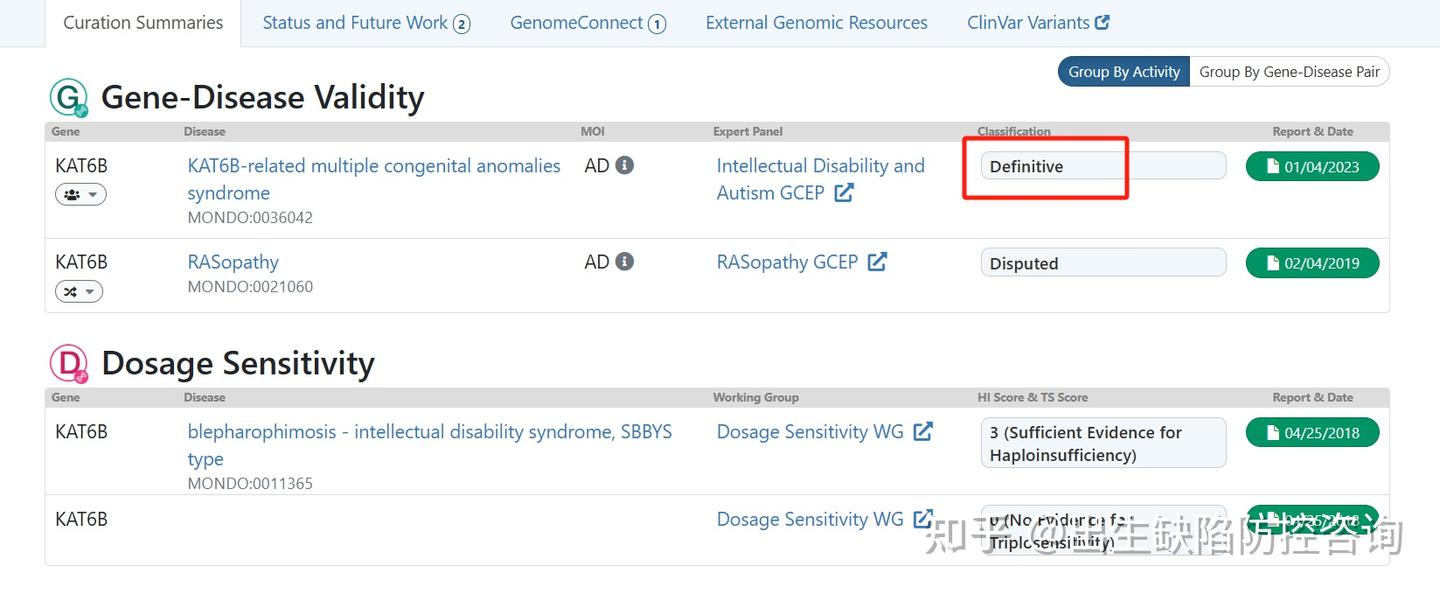This screenshot has height=594, width=1440.
Task: Click the AD info icon for KAT6B-related syndrome
Action: pyautogui.click(x=625, y=165)
